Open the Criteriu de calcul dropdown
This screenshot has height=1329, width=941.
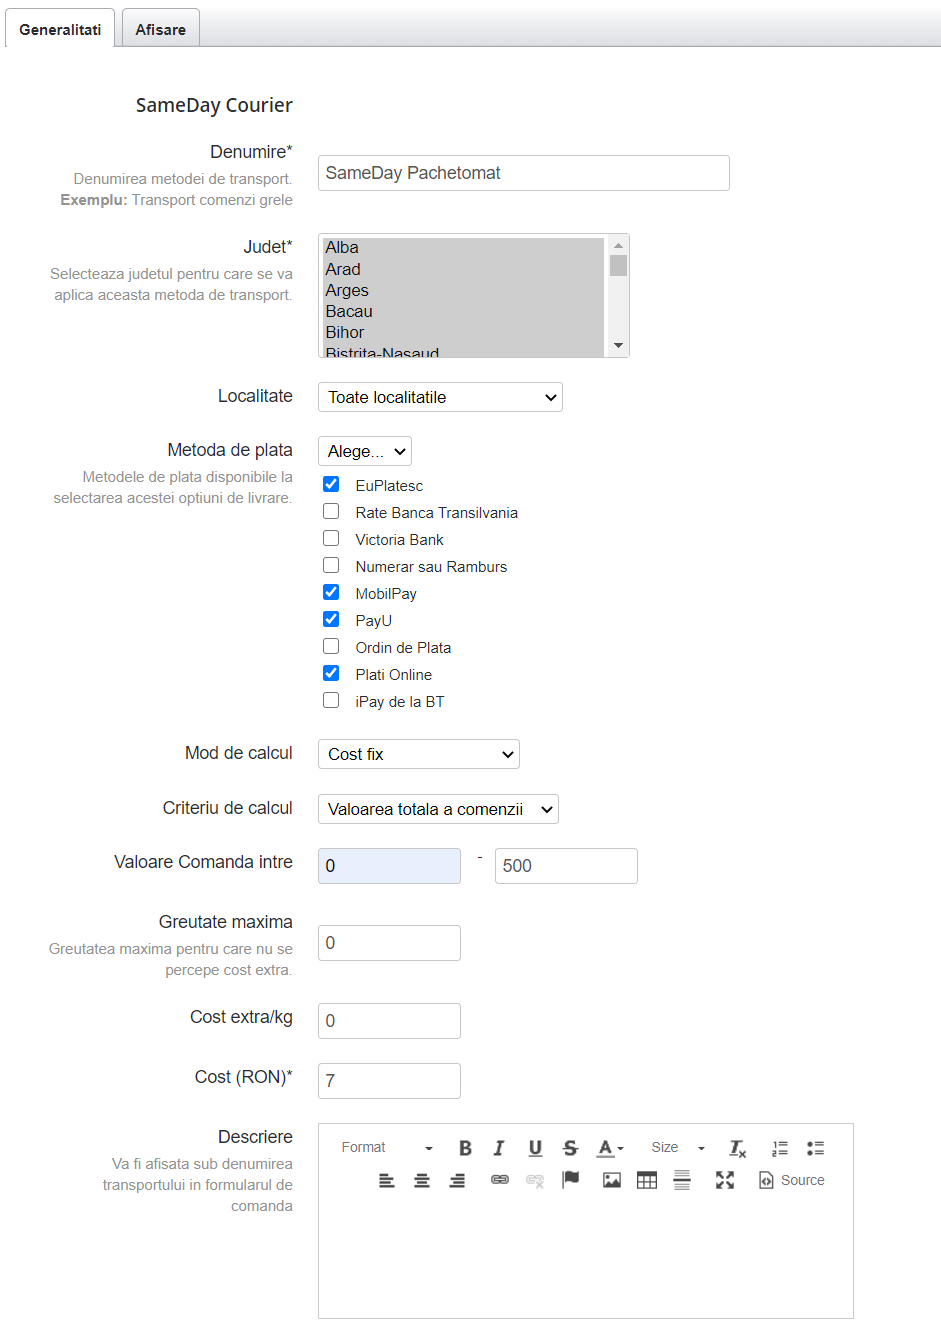(x=438, y=809)
